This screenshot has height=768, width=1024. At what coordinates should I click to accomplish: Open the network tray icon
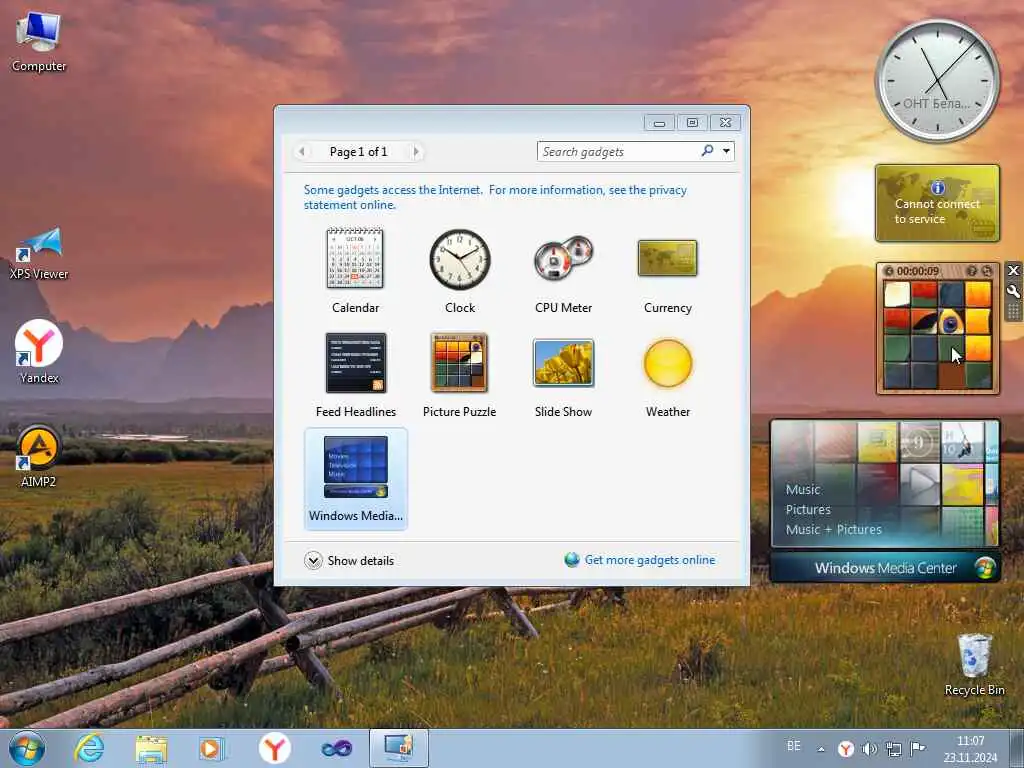pyautogui.click(x=893, y=748)
